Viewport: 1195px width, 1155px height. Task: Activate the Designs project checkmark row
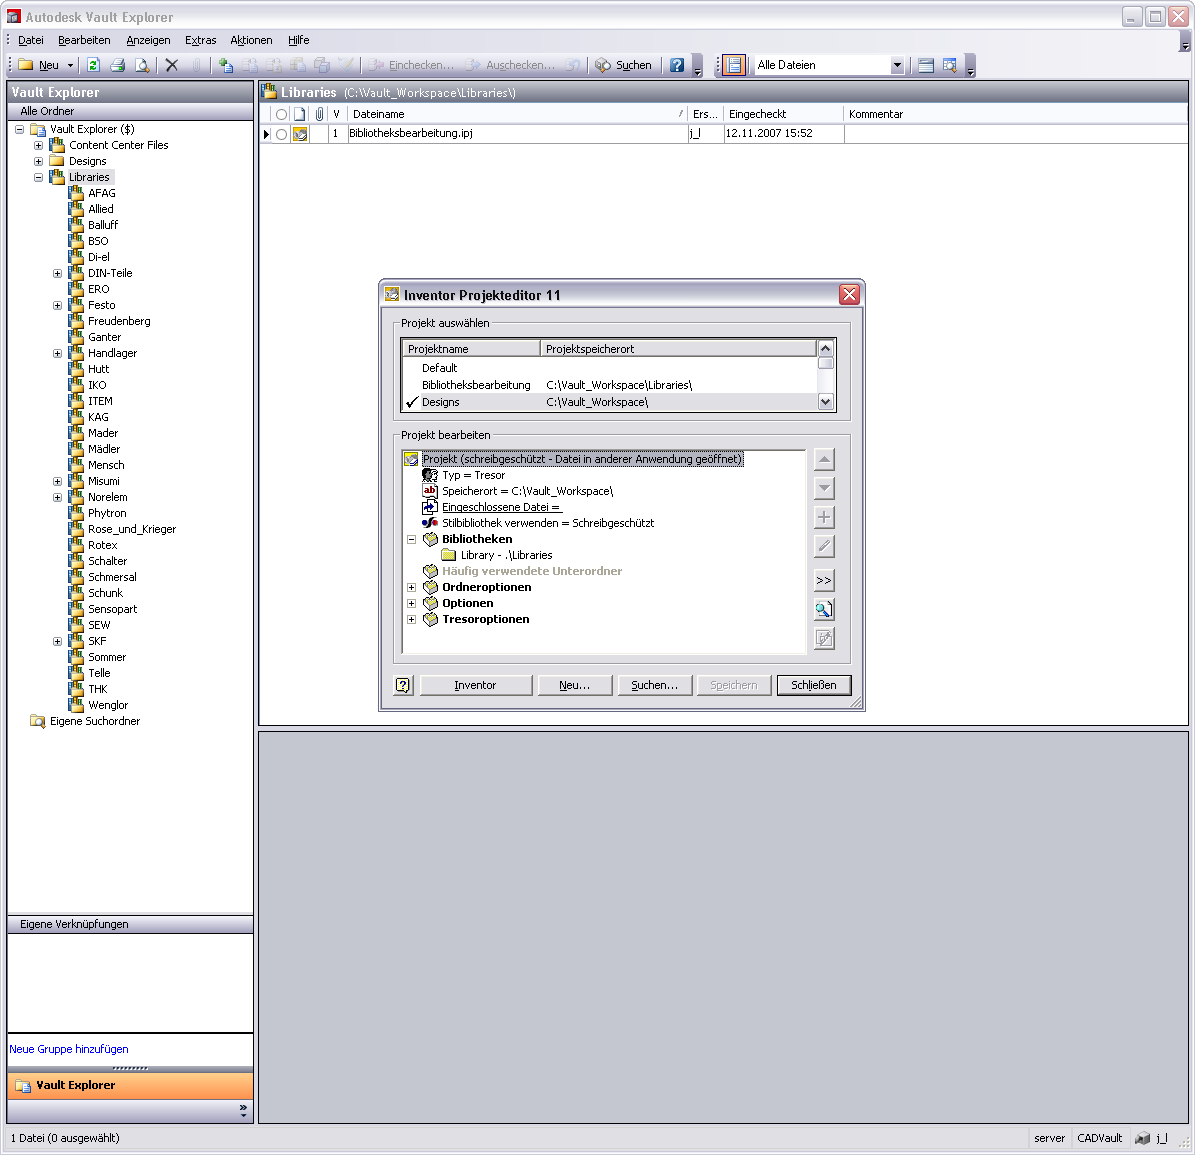click(x=609, y=402)
